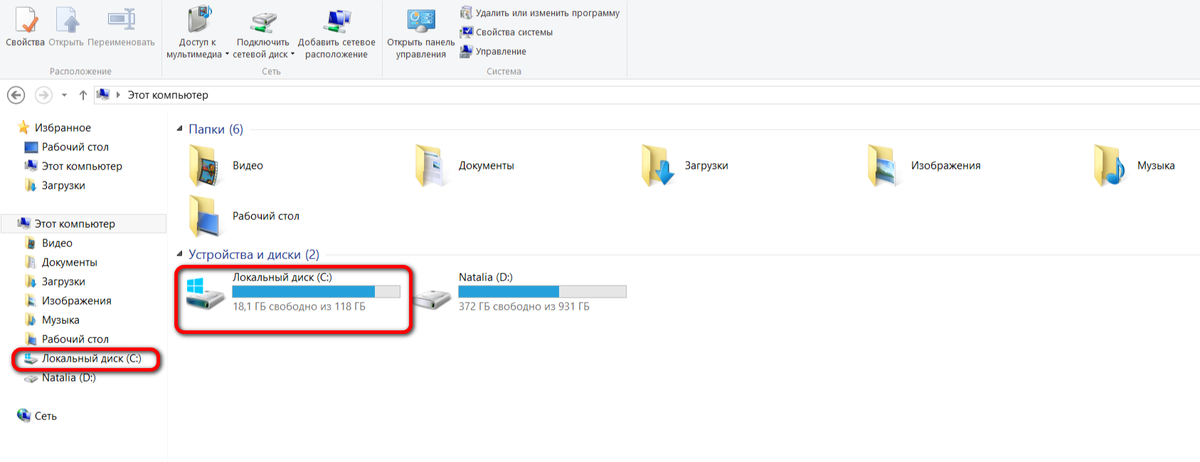Click the D: drive usage bar

pyautogui.click(x=542, y=291)
